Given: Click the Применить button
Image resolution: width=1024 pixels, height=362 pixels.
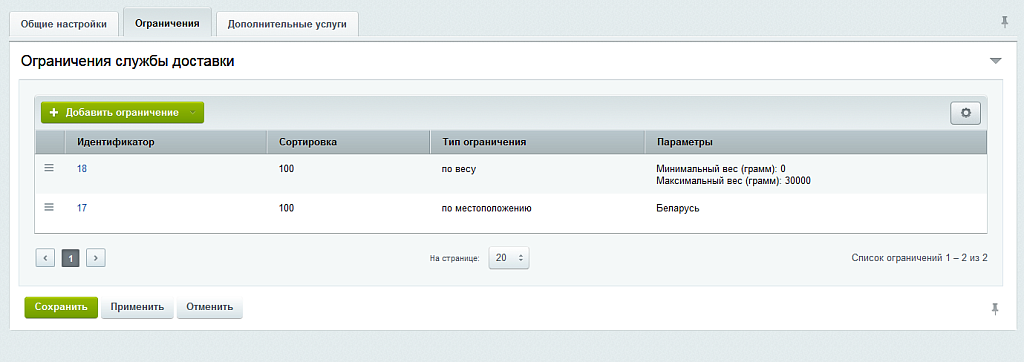Looking at the screenshot, I should (x=137, y=307).
